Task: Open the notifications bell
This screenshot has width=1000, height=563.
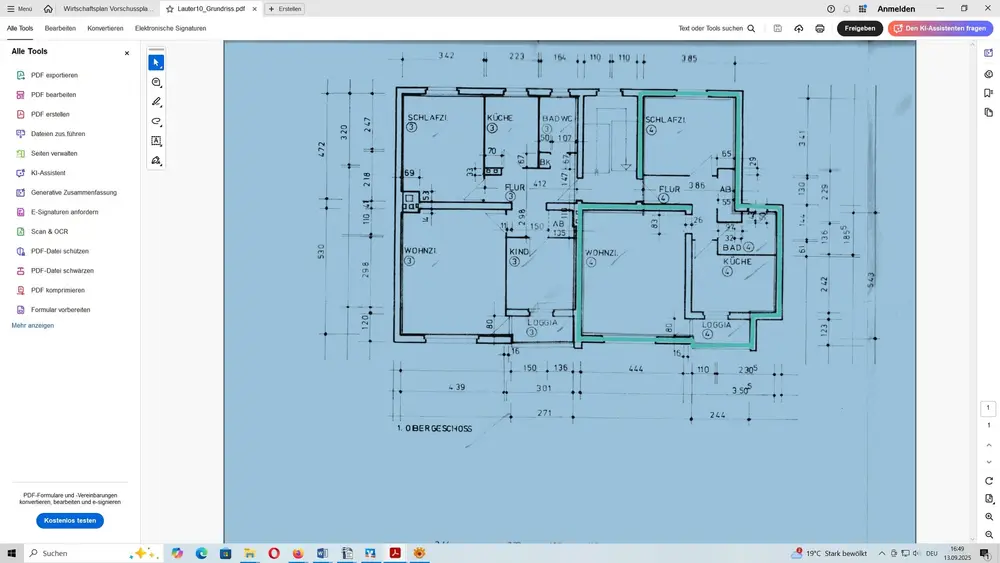Action: point(846,9)
